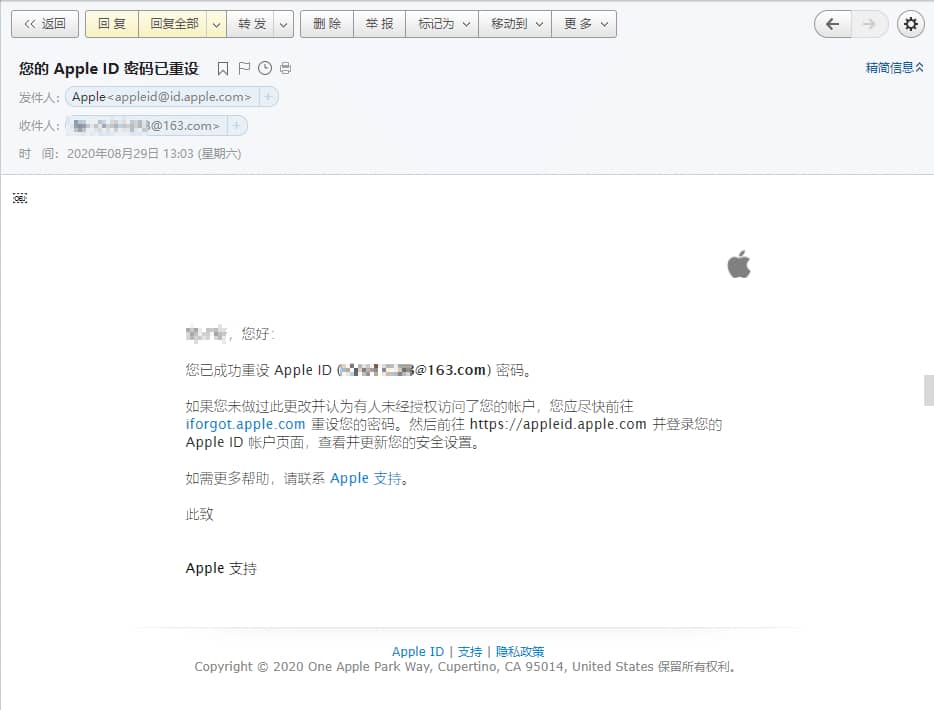
Task: Click the https://appleid.apple.com text
Action: pyautogui.click(x=558, y=424)
